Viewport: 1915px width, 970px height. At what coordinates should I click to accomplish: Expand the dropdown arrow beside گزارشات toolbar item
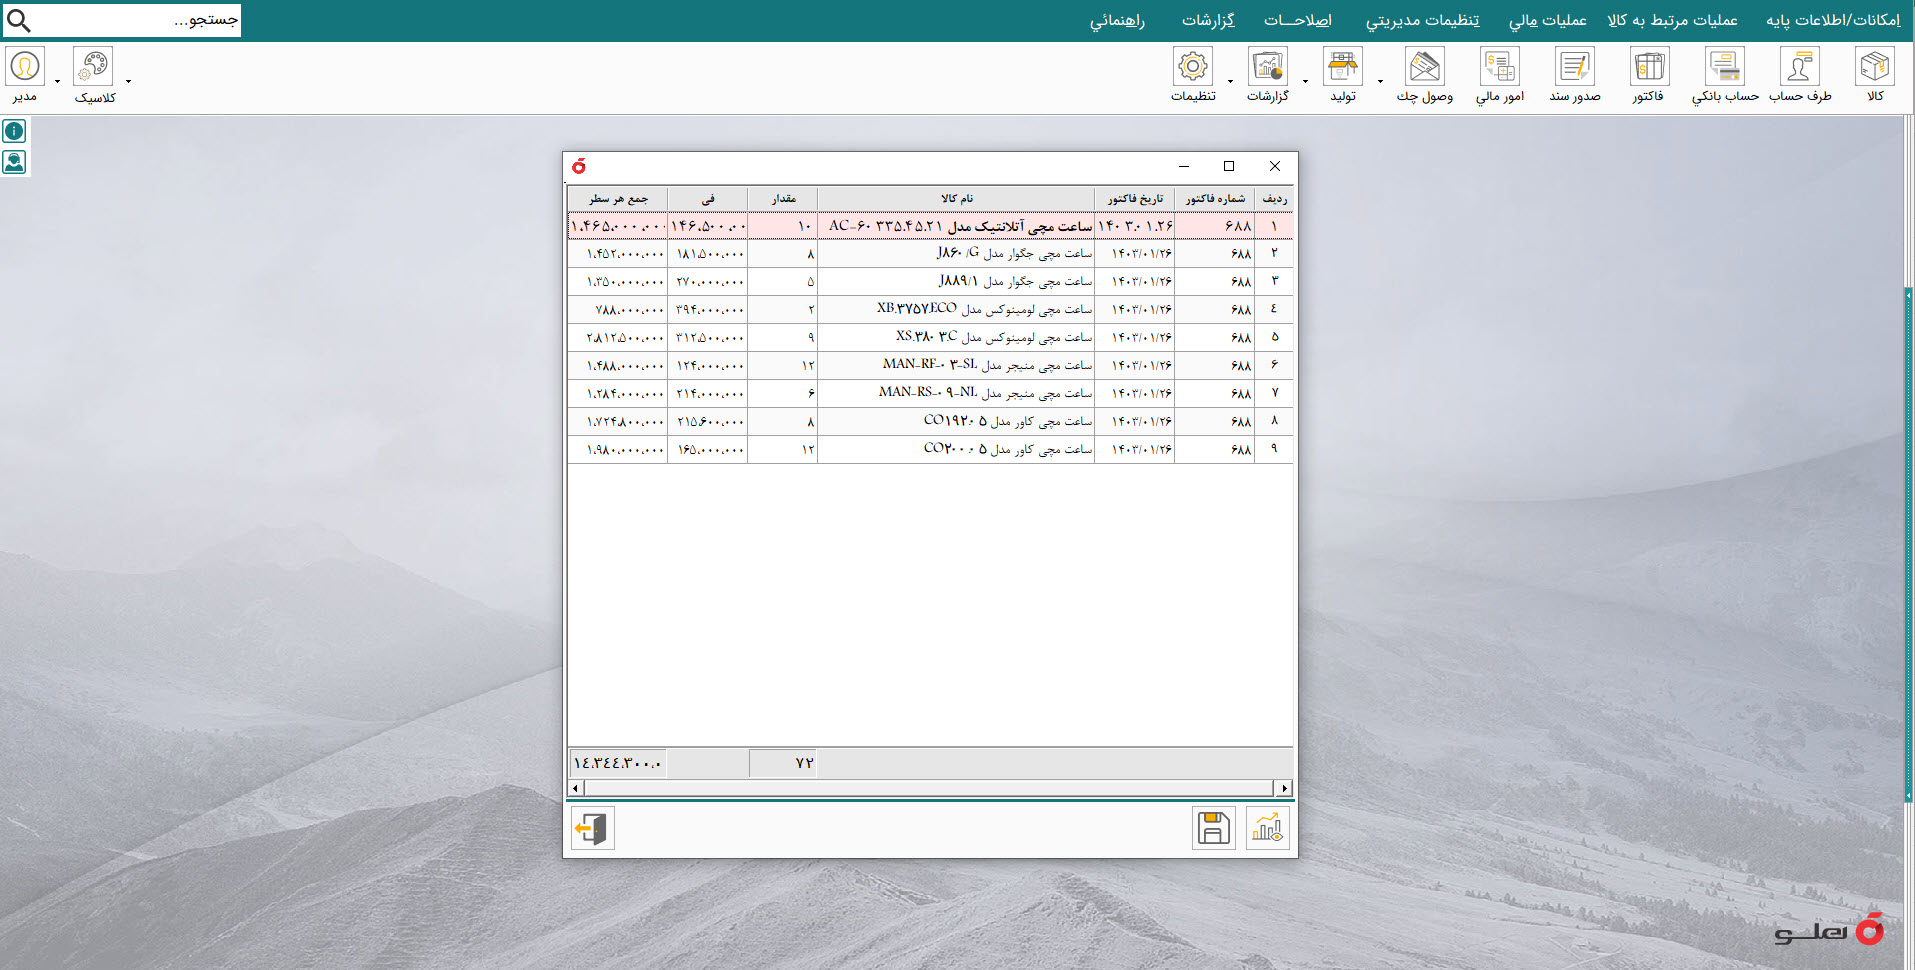1305,81
